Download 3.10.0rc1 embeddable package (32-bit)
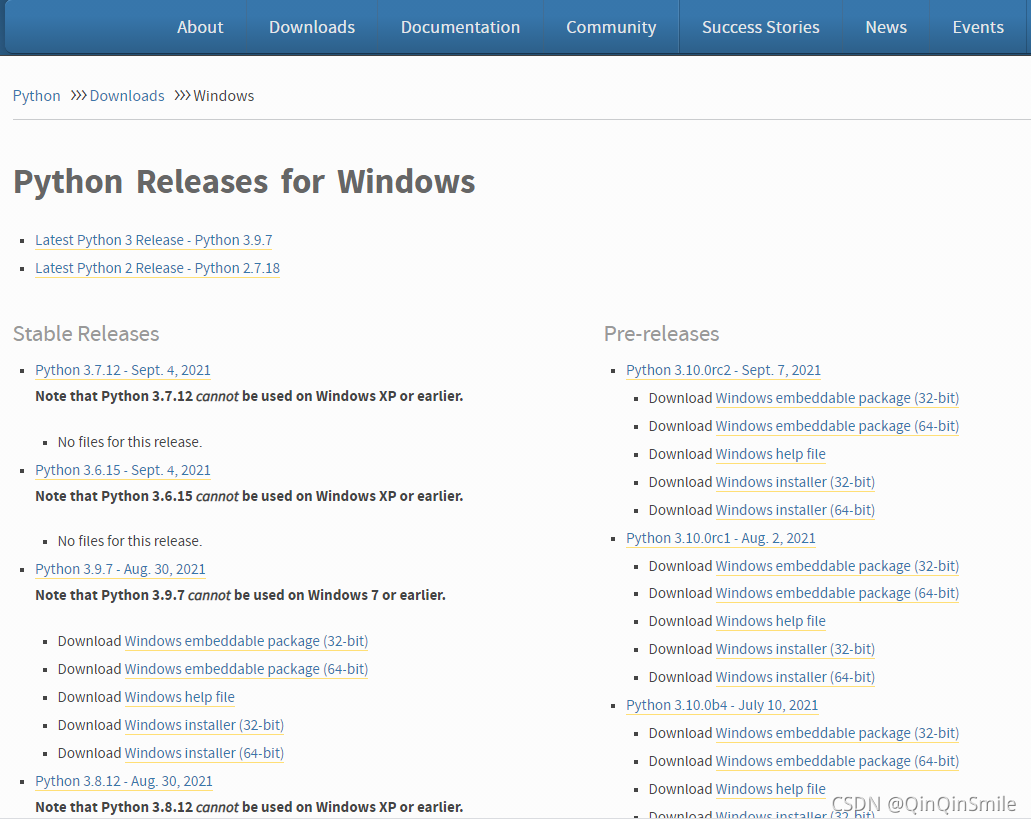1031x825 pixels. coord(837,566)
